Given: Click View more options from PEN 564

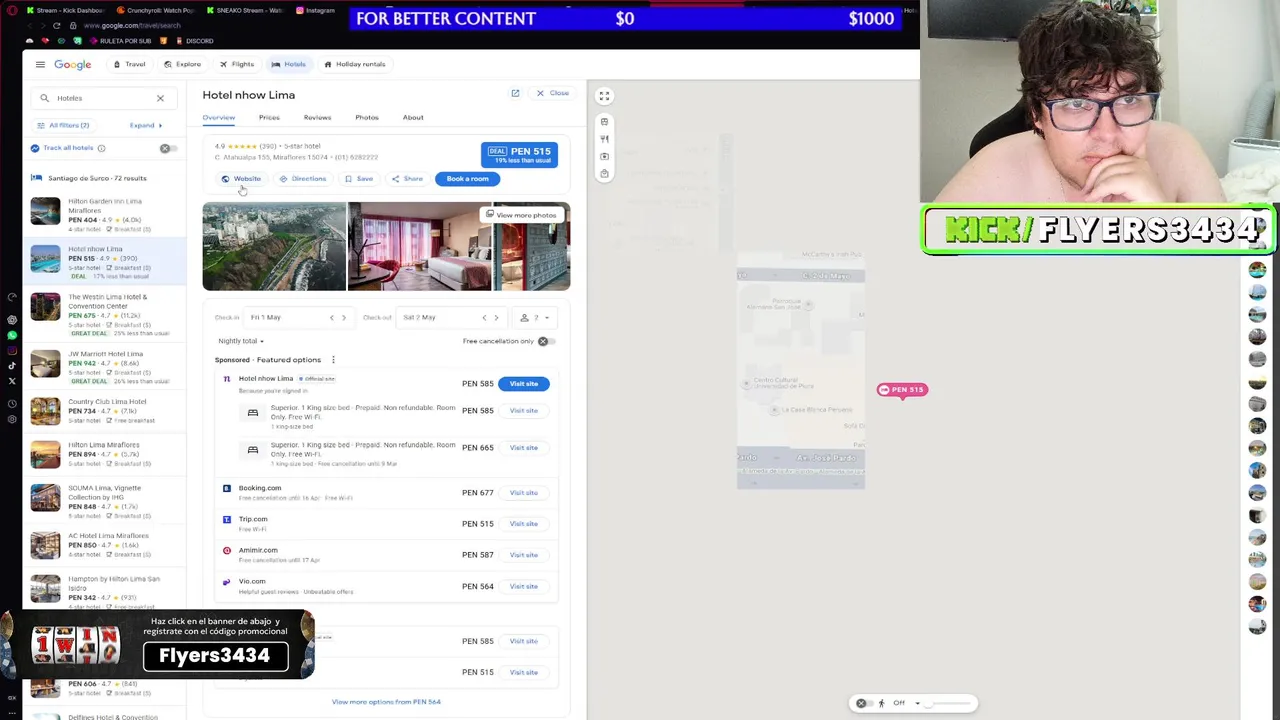Looking at the screenshot, I should (x=386, y=702).
